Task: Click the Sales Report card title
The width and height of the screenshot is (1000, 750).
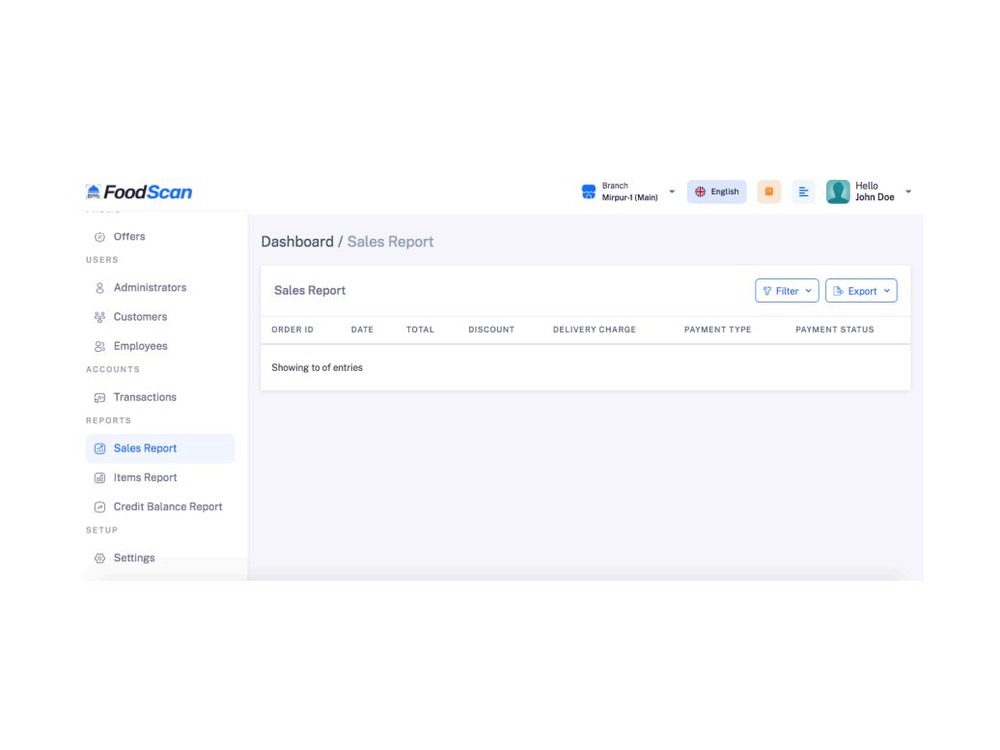Action: [x=310, y=290]
